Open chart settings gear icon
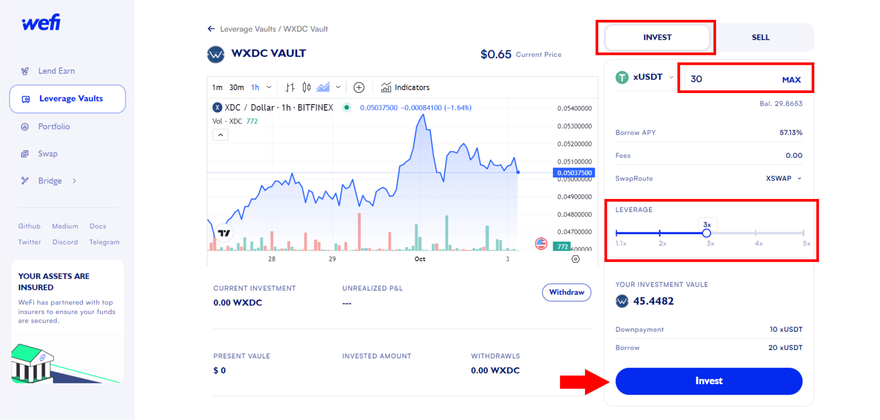The image size is (880, 420). pyautogui.click(x=575, y=259)
